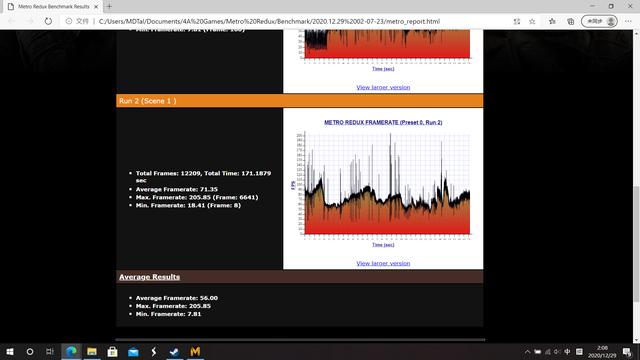This screenshot has height=360, width=640.
Task: Open the touch keyboard tray icon
Action: [579, 351]
